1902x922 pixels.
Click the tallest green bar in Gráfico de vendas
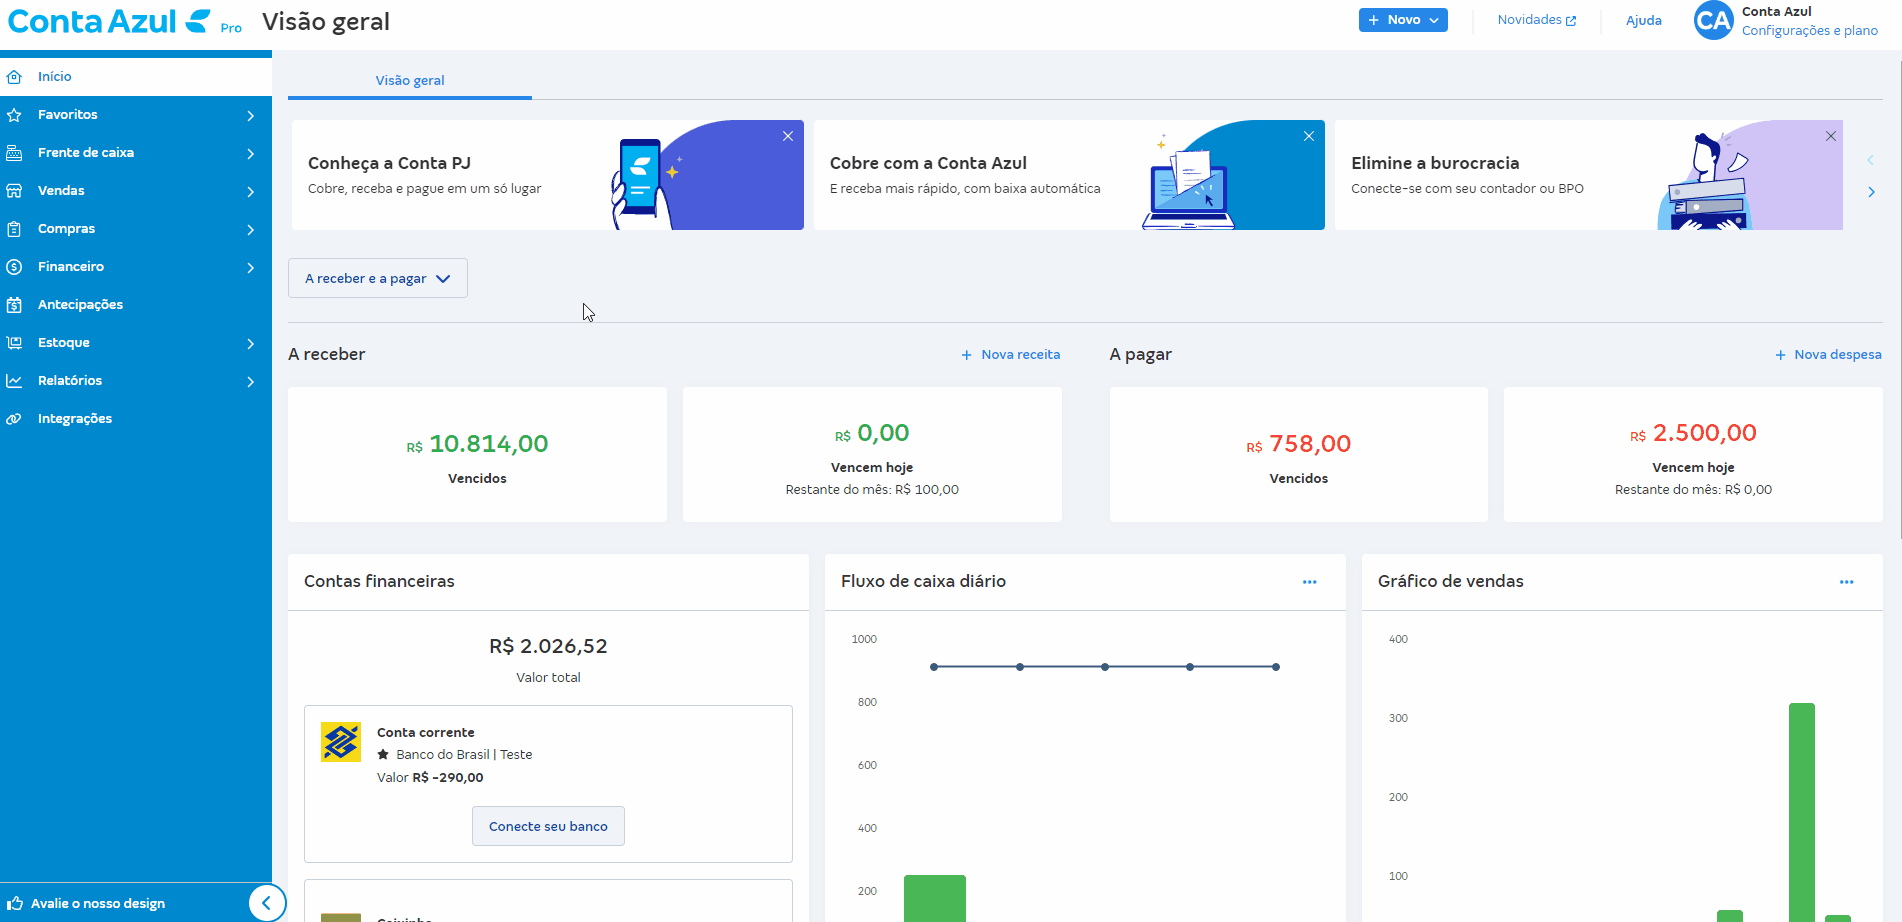pos(1802,812)
